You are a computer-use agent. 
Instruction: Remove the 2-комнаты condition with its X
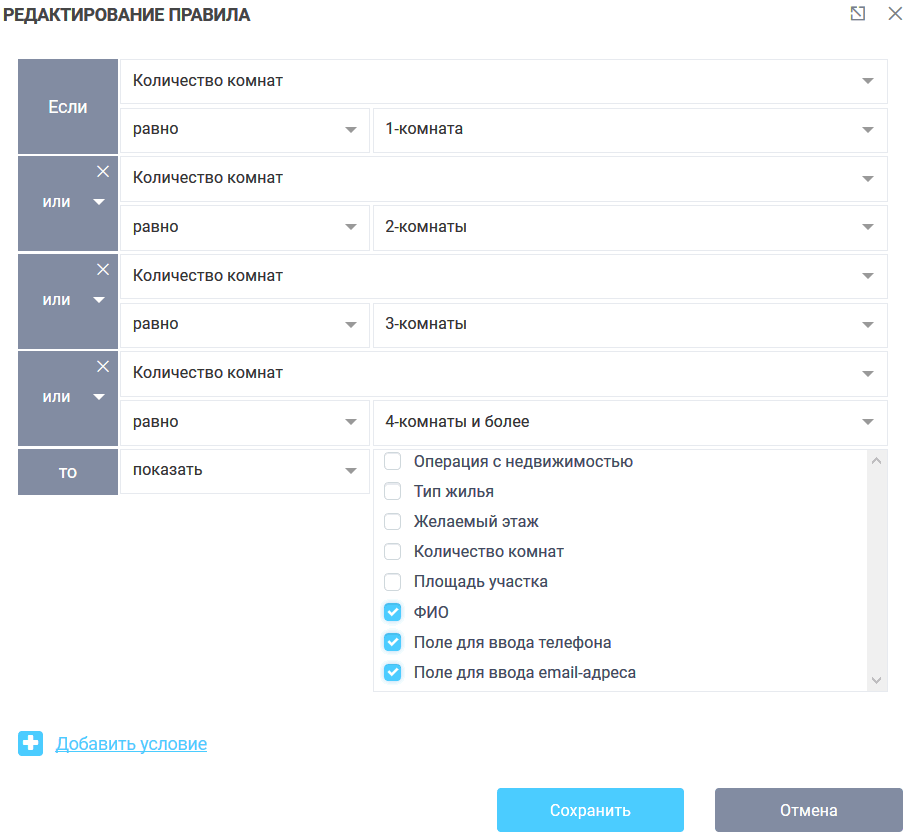click(x=103, y=172)
